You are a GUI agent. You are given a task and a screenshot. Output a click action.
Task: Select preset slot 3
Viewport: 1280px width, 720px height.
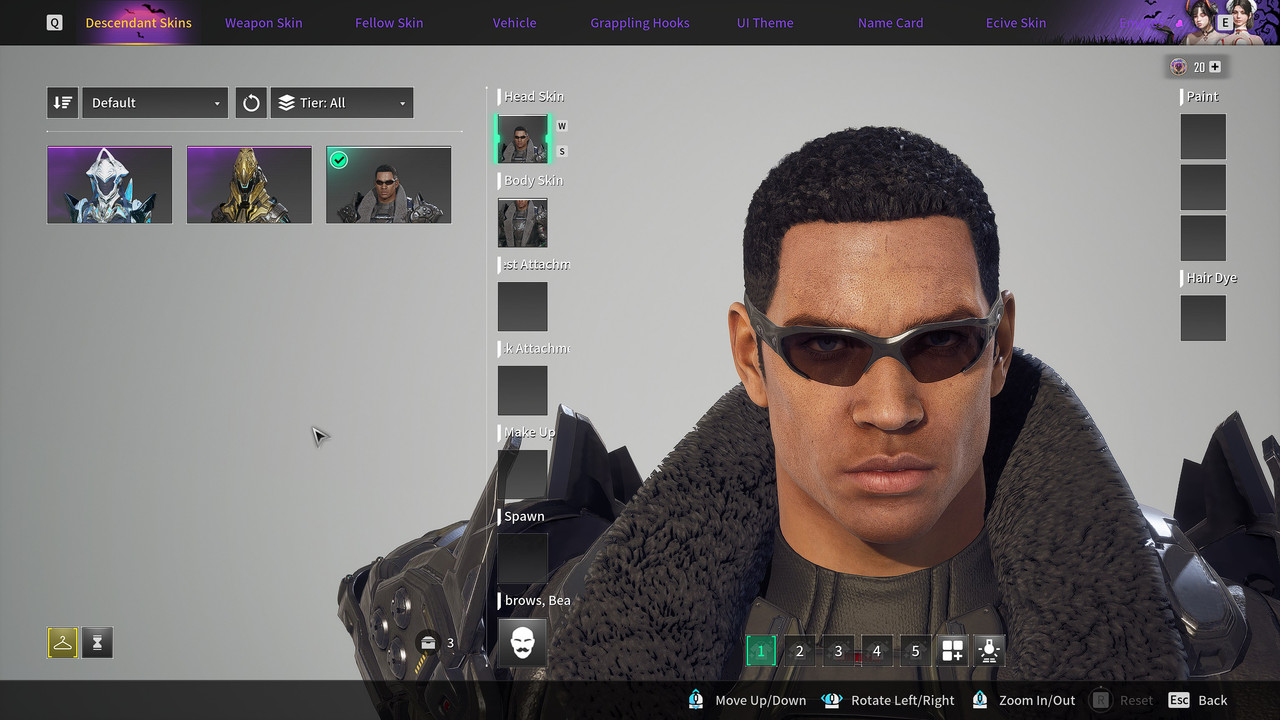(x=838, y=651)
